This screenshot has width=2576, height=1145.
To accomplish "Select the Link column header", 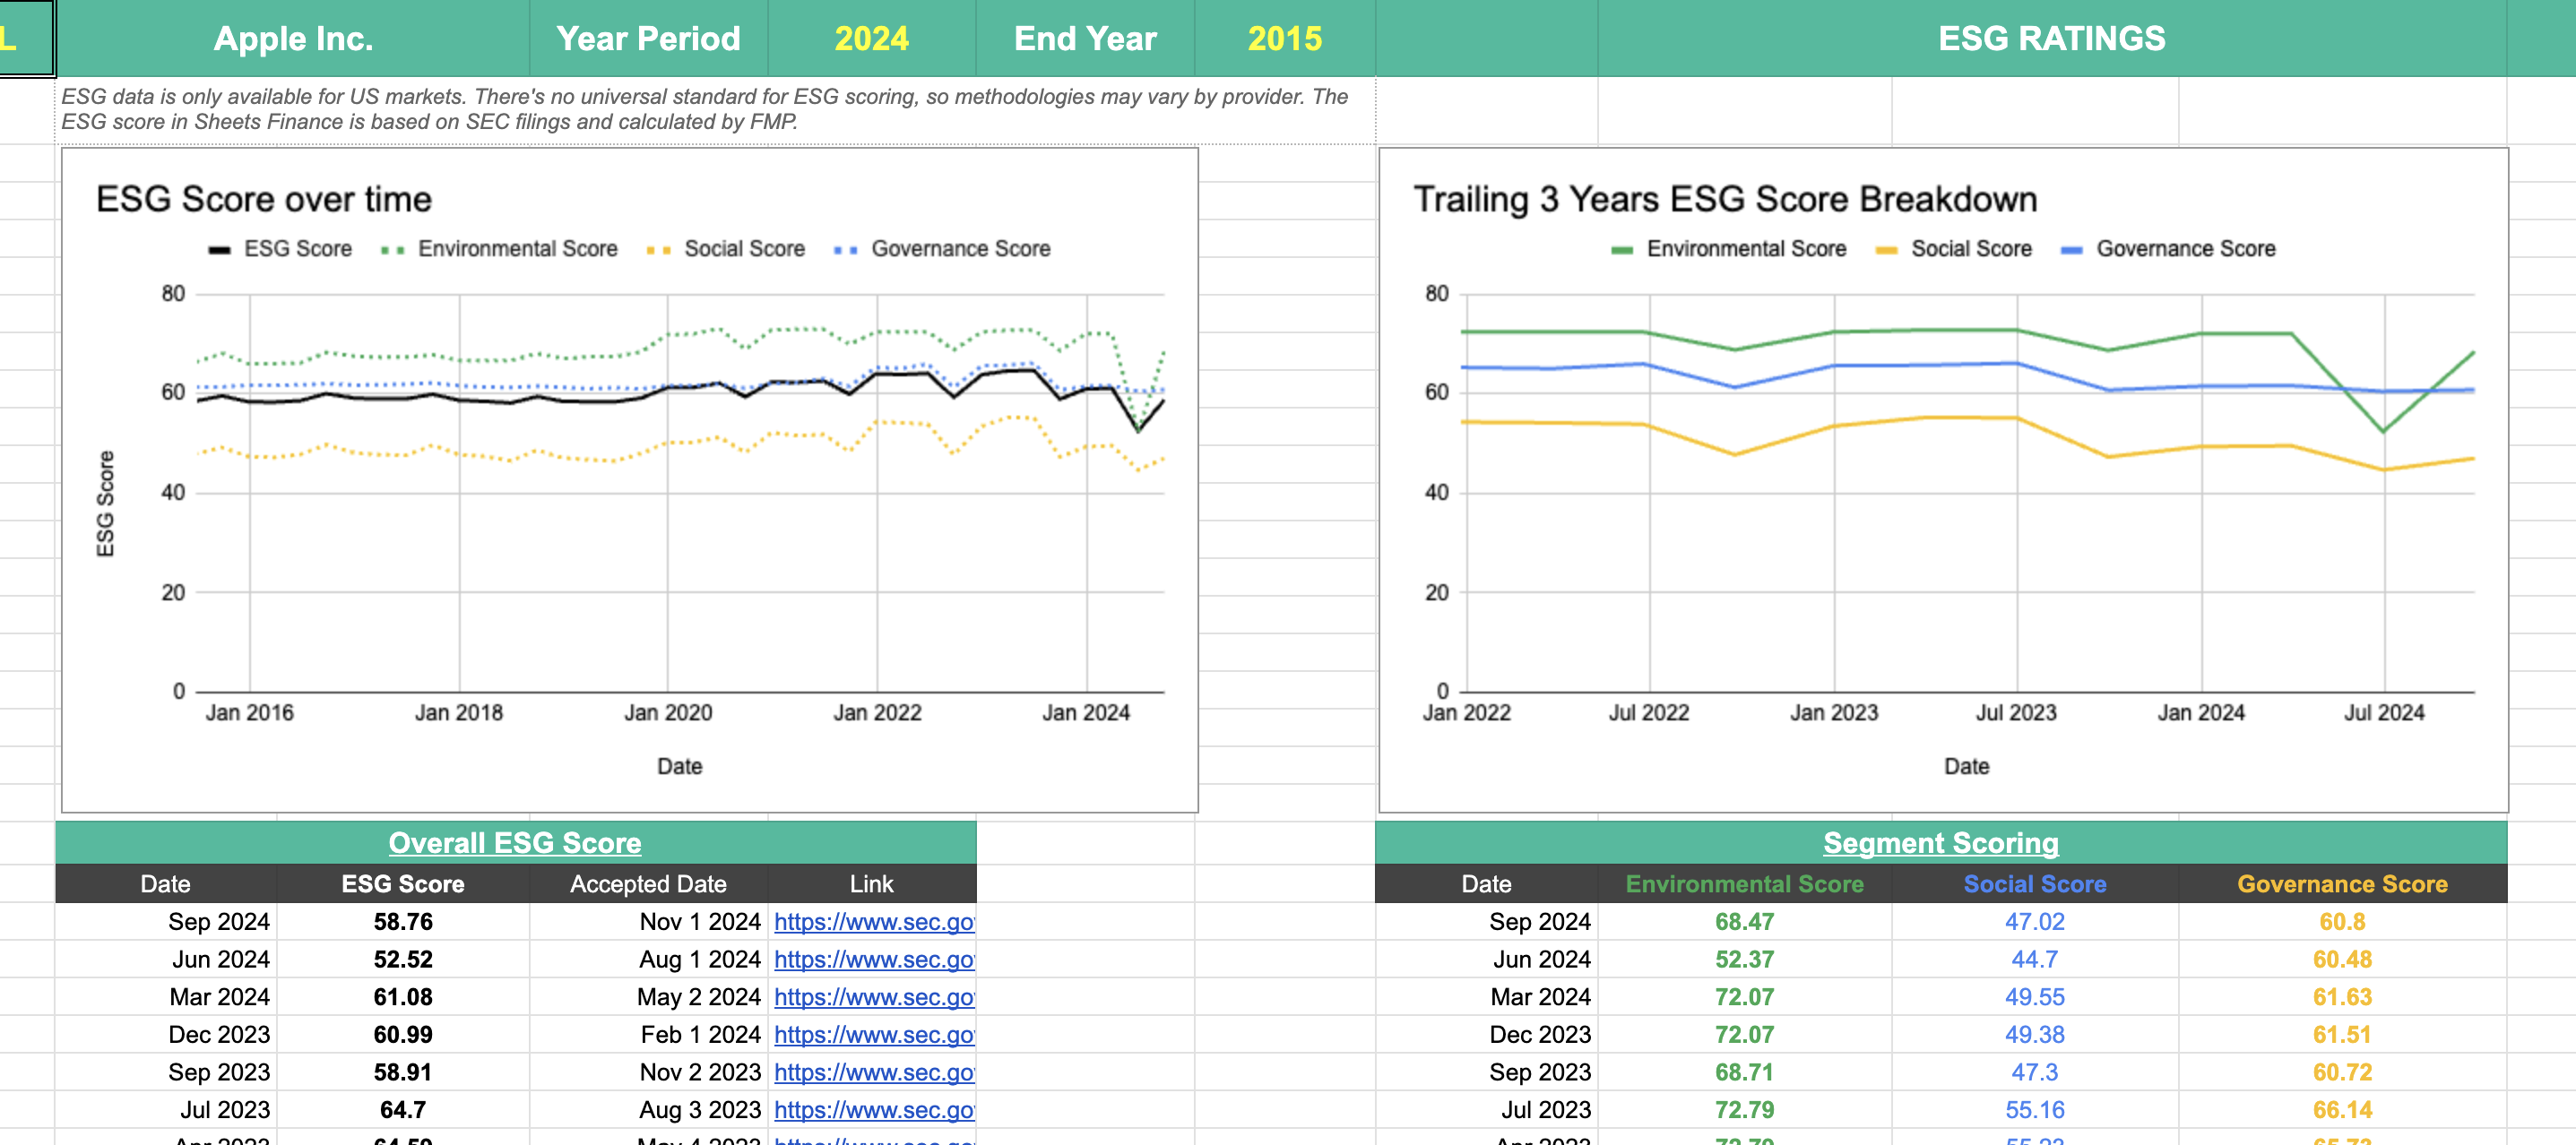I will (871, 884).
